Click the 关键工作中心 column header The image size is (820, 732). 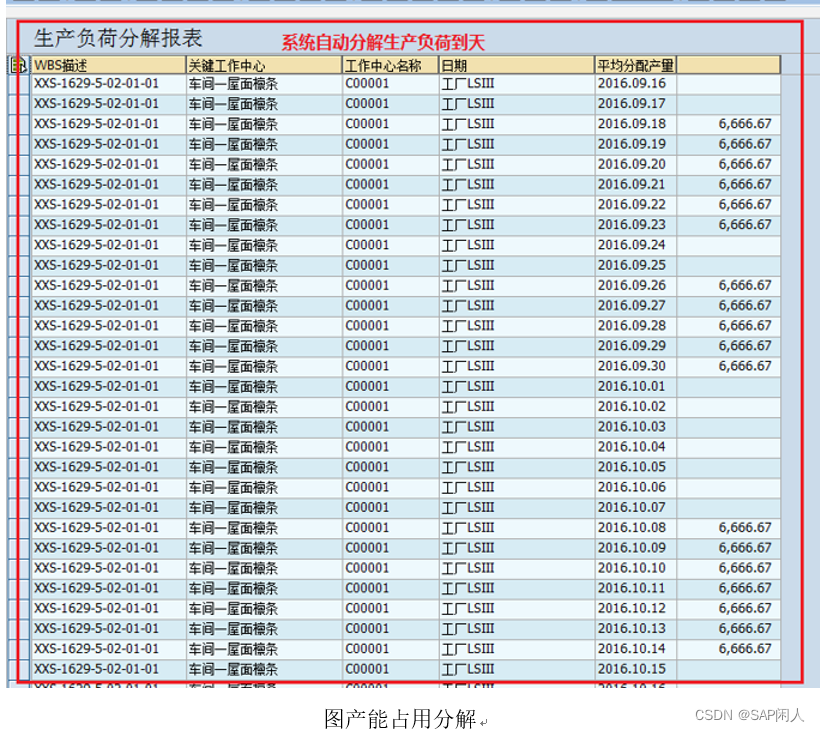(264, 65)
